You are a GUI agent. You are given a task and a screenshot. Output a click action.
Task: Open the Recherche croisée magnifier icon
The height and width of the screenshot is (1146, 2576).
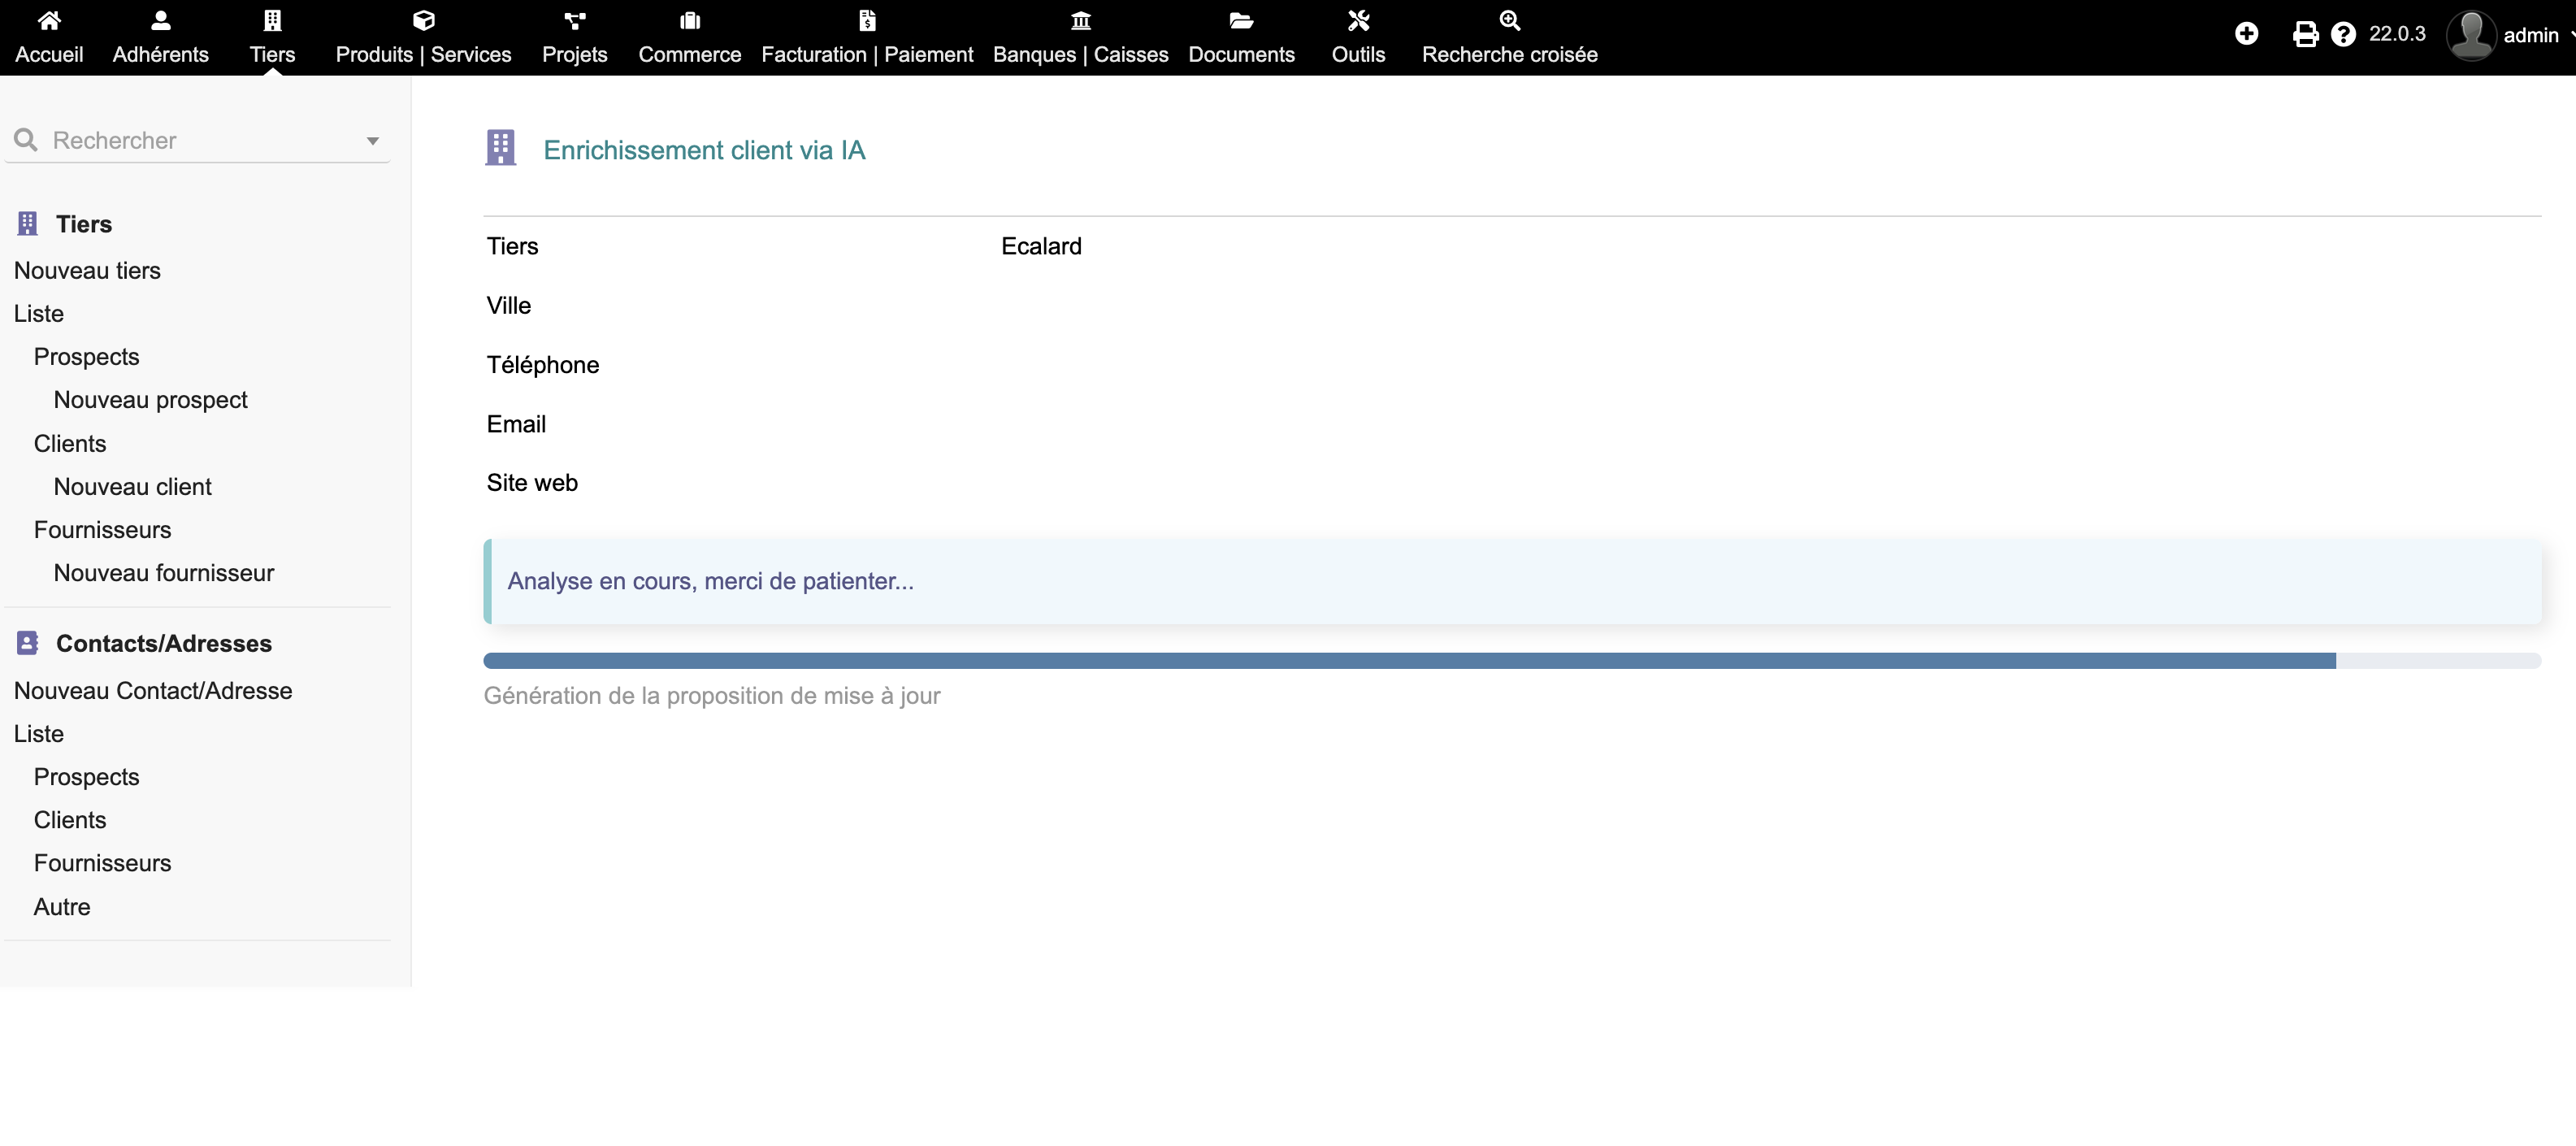1509,20
